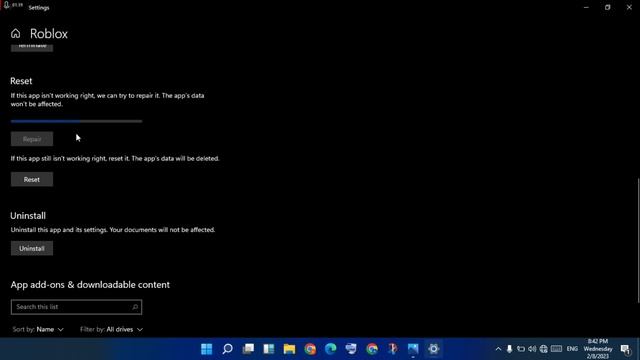The image size is (640, 360).
Task: Open the Photos app taskbar icon
Action: (x=413, y=349)
